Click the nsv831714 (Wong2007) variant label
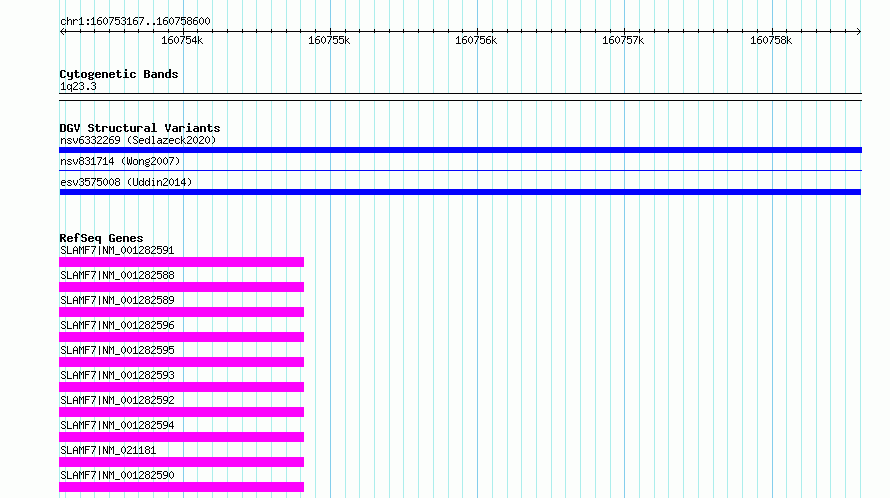 point(120,161)
